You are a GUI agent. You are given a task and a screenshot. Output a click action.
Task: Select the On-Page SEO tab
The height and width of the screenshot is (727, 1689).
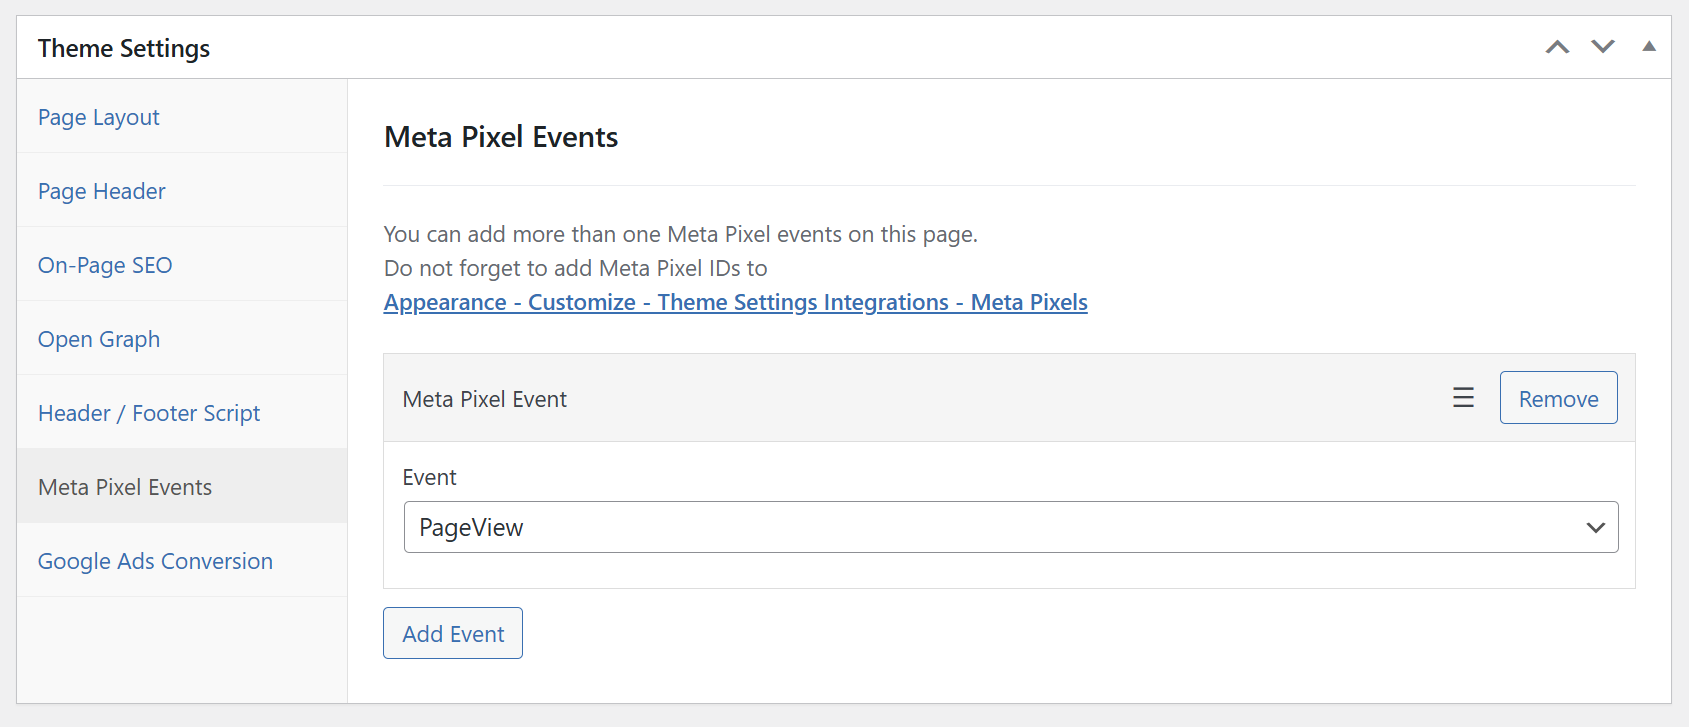click(104, 265)
